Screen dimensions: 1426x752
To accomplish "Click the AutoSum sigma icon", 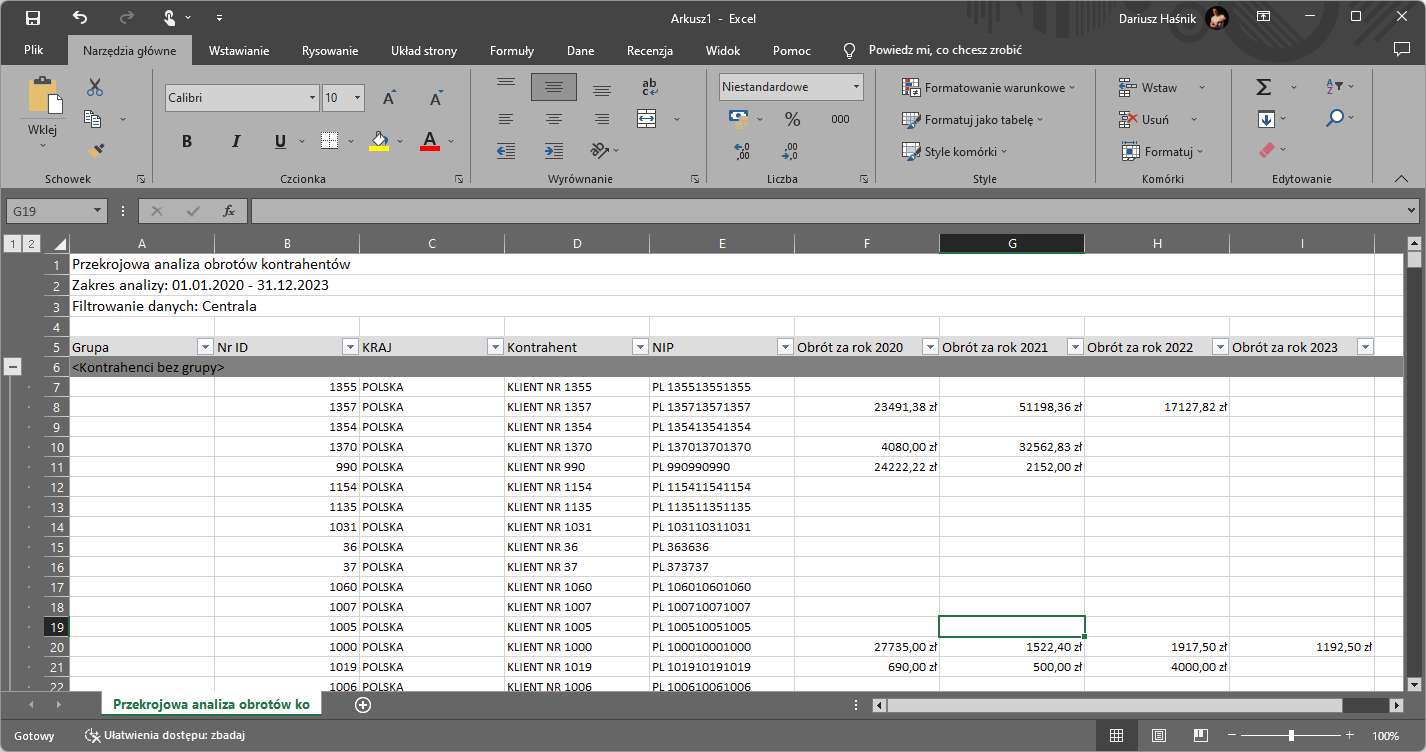I will coord(1264,88).
